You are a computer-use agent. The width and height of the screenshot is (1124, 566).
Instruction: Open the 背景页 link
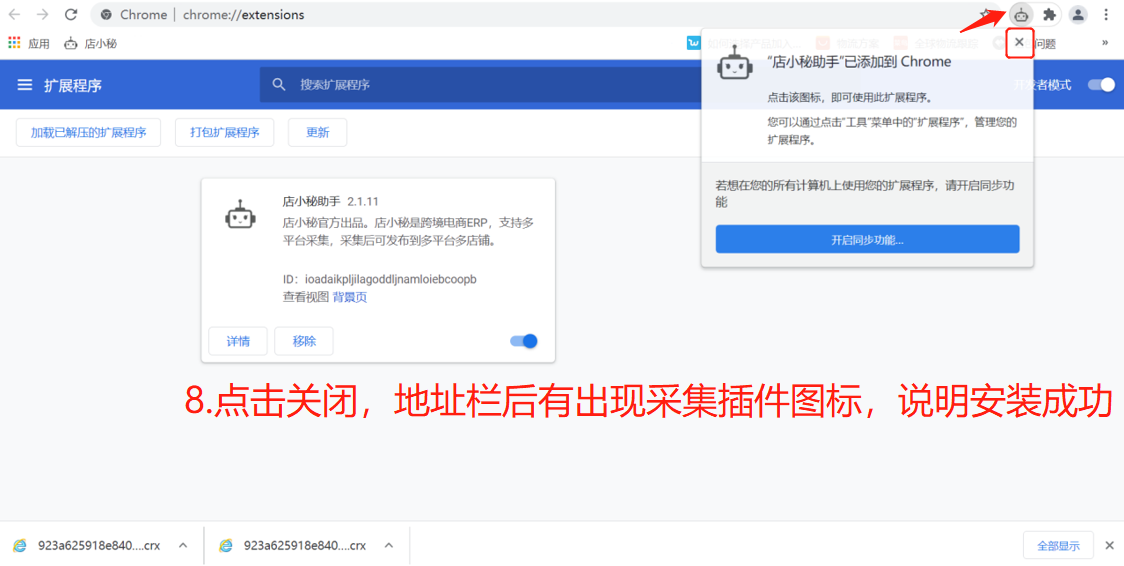[x=350, y=297]
